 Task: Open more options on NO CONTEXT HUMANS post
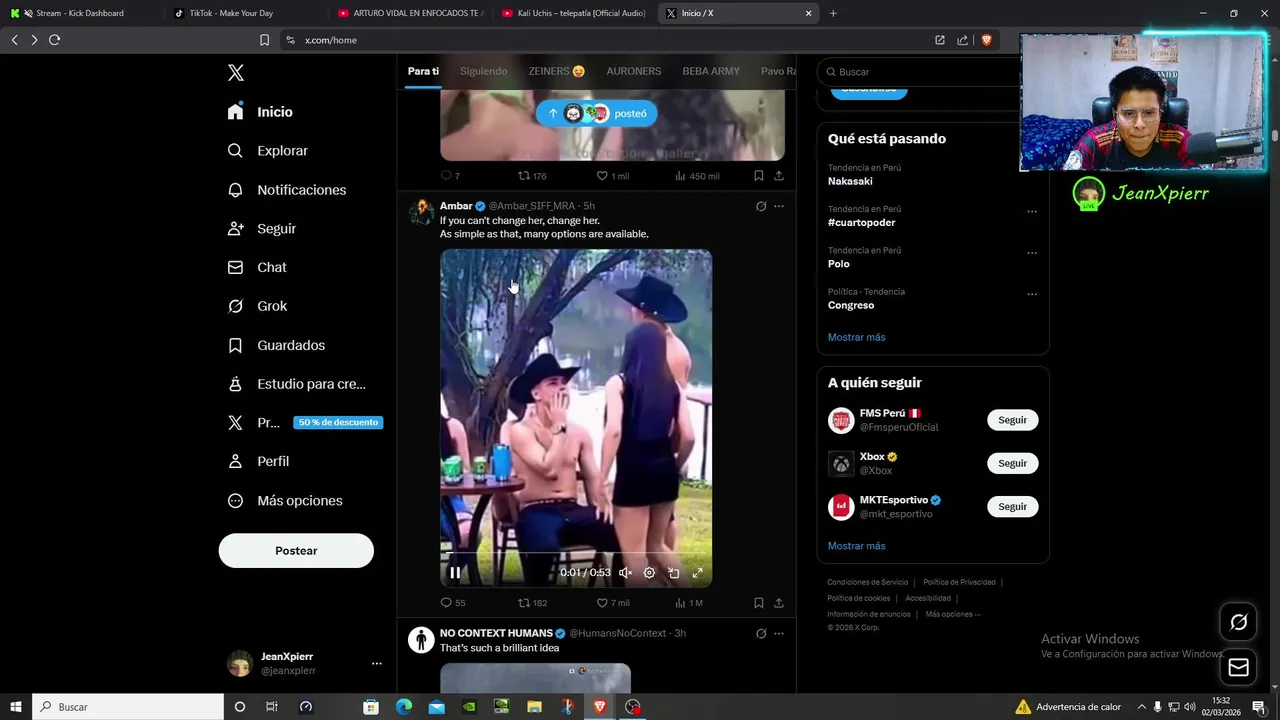779,633
